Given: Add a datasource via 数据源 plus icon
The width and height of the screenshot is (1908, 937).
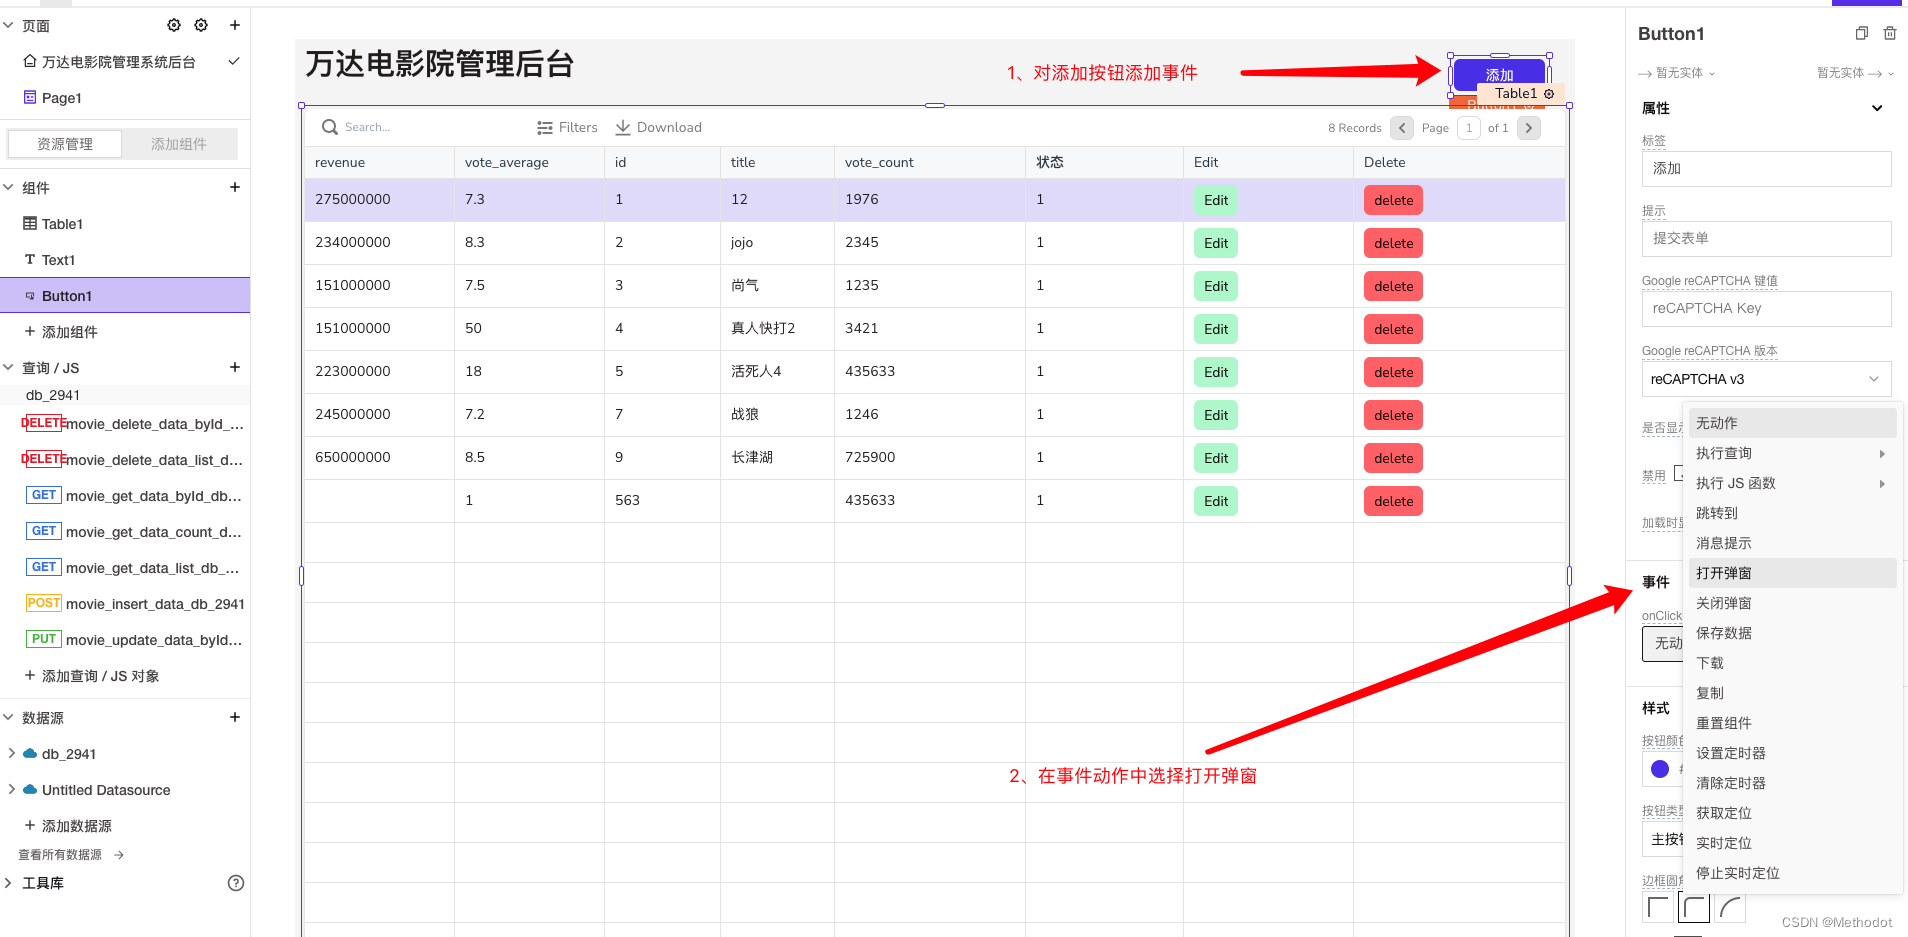Looking at the screenshot, I should coord(235,717).
